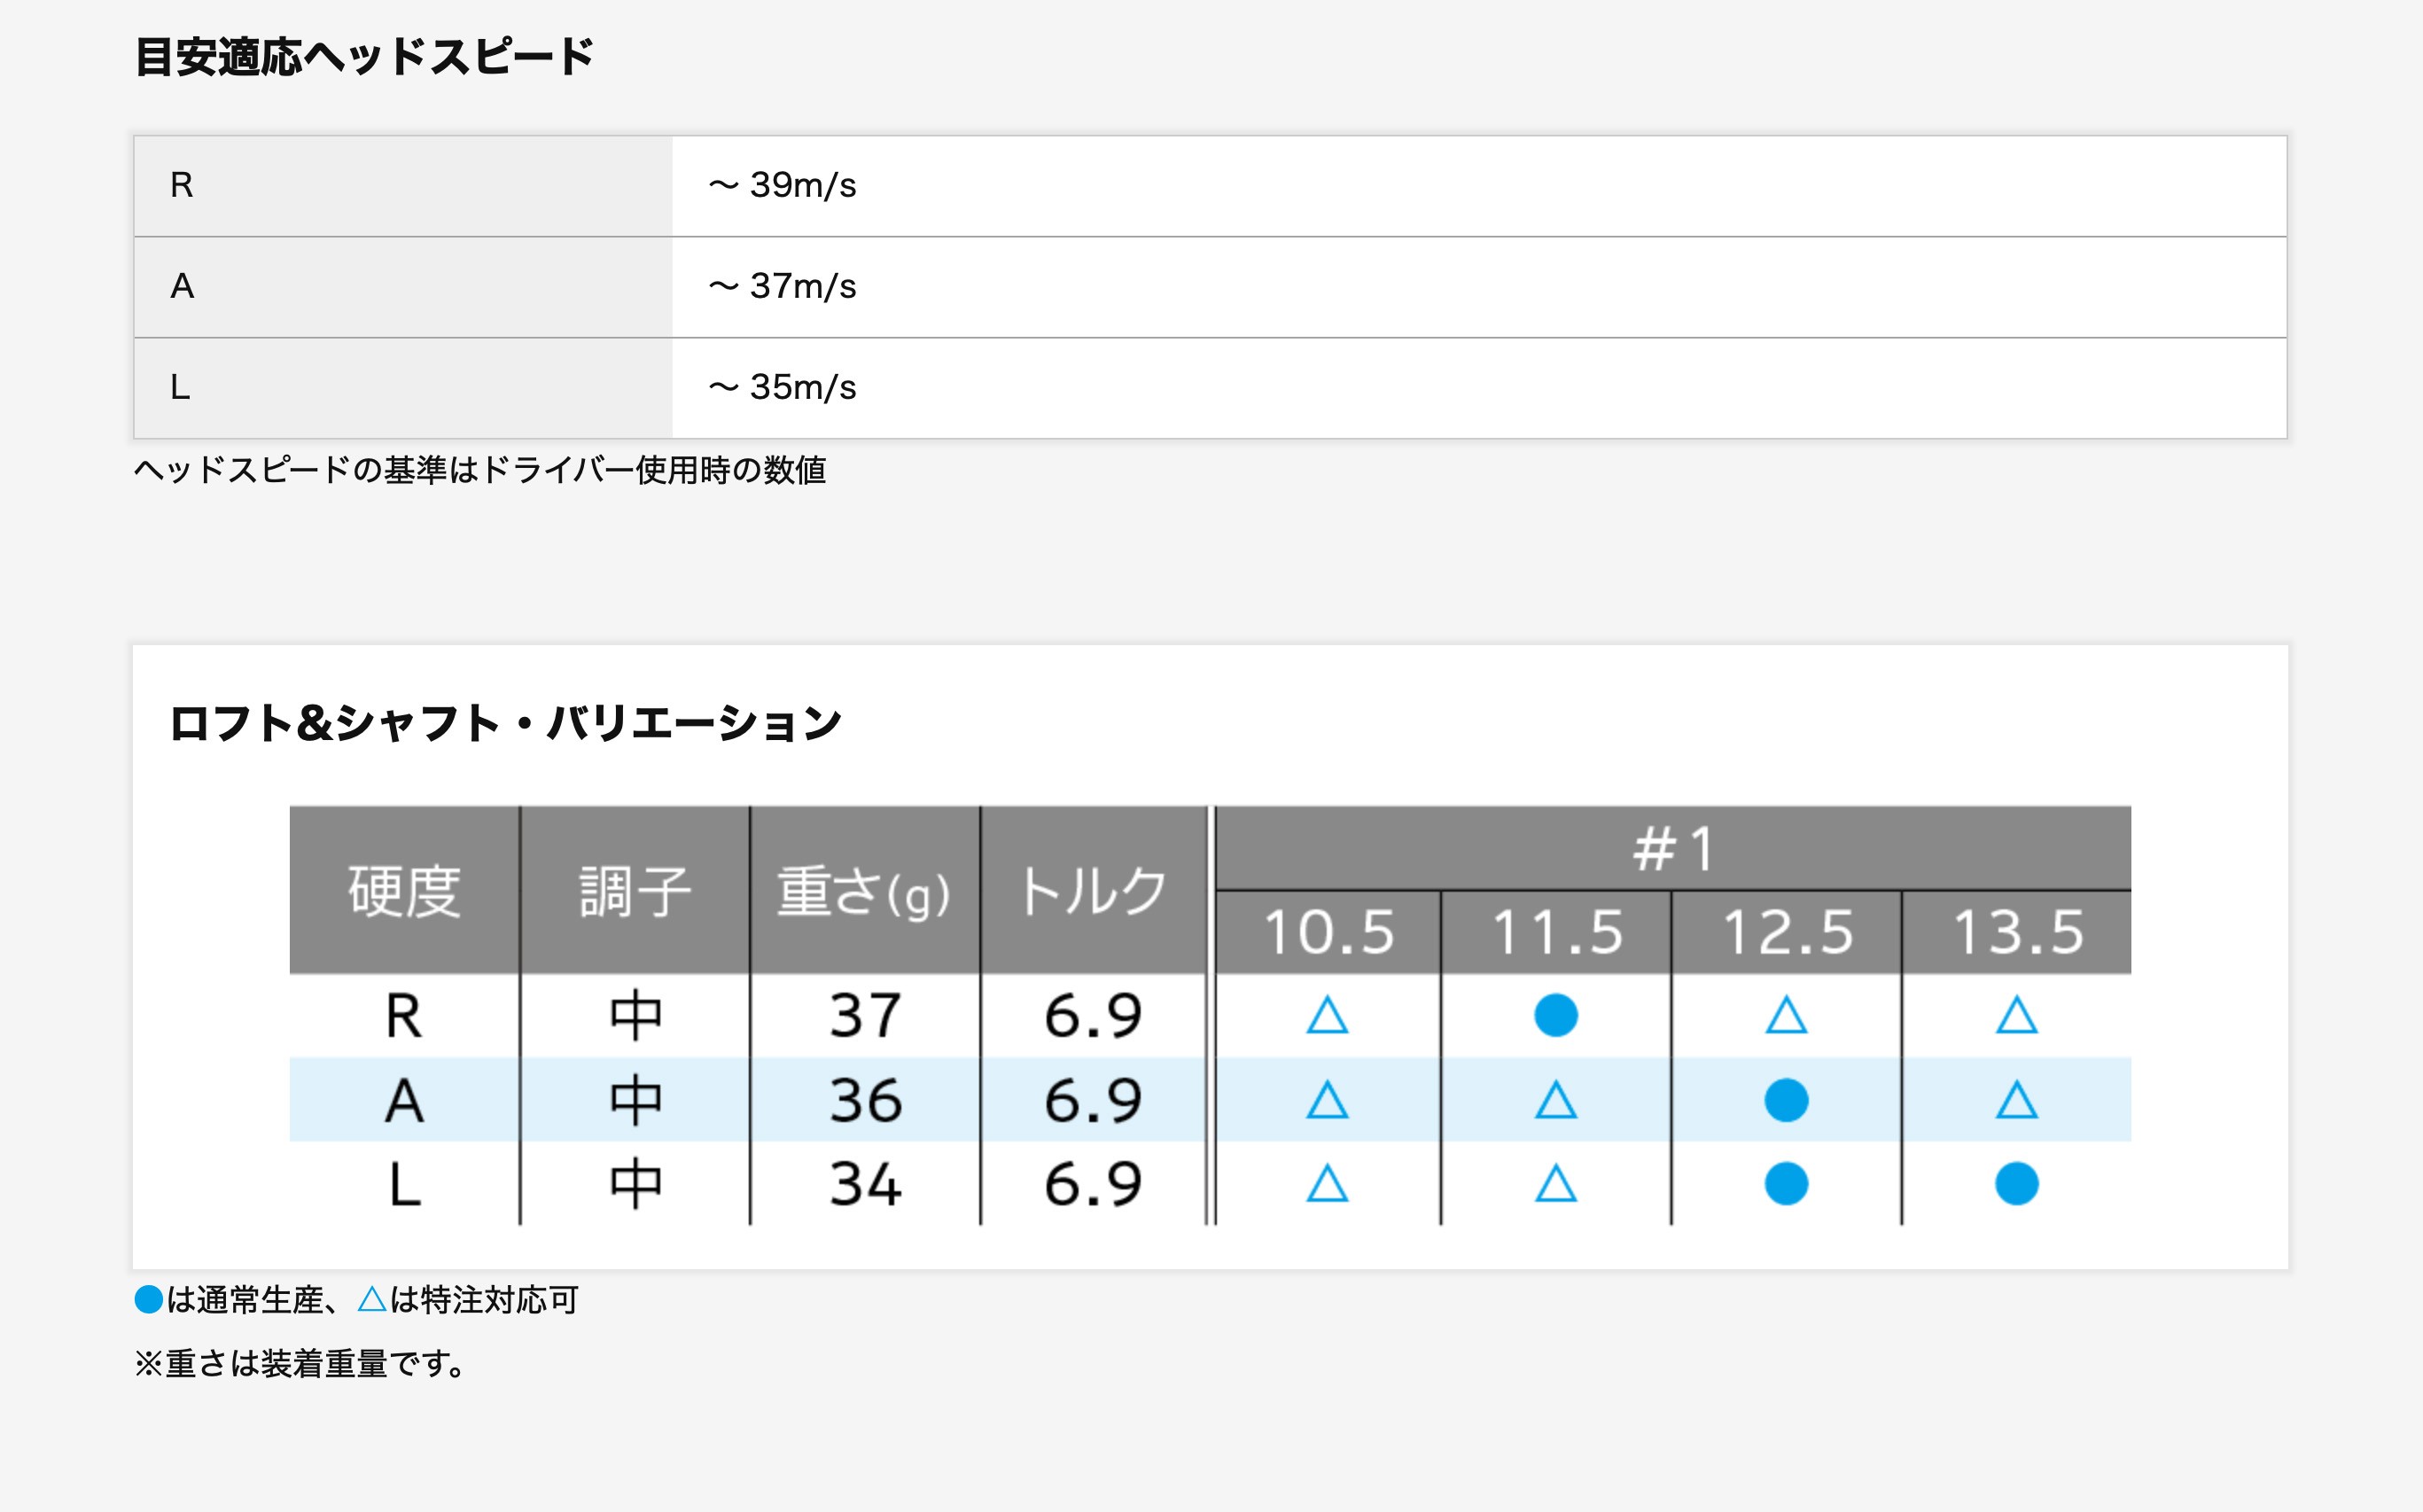The width and height of the screenshot is (2423, 1512).
Task: Click the 硬度 column header
Action: [404, 890]
